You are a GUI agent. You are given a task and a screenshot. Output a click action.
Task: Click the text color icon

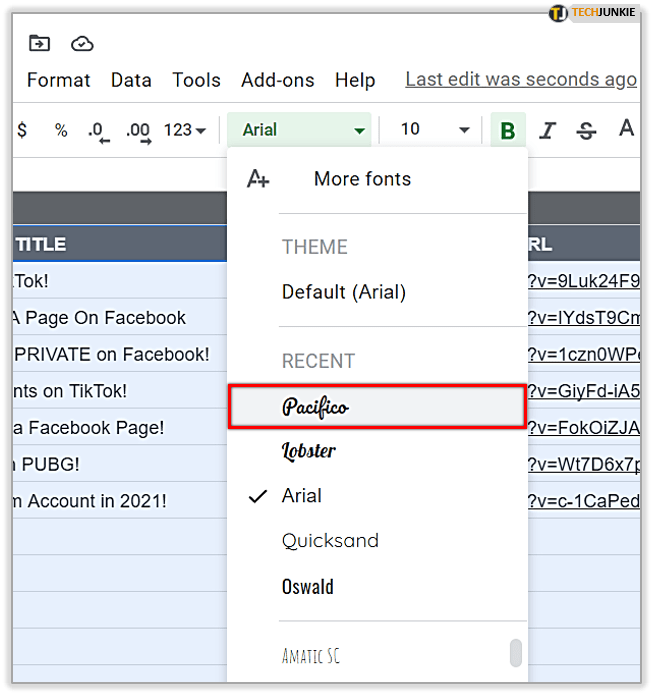click(x=626, y=129)
